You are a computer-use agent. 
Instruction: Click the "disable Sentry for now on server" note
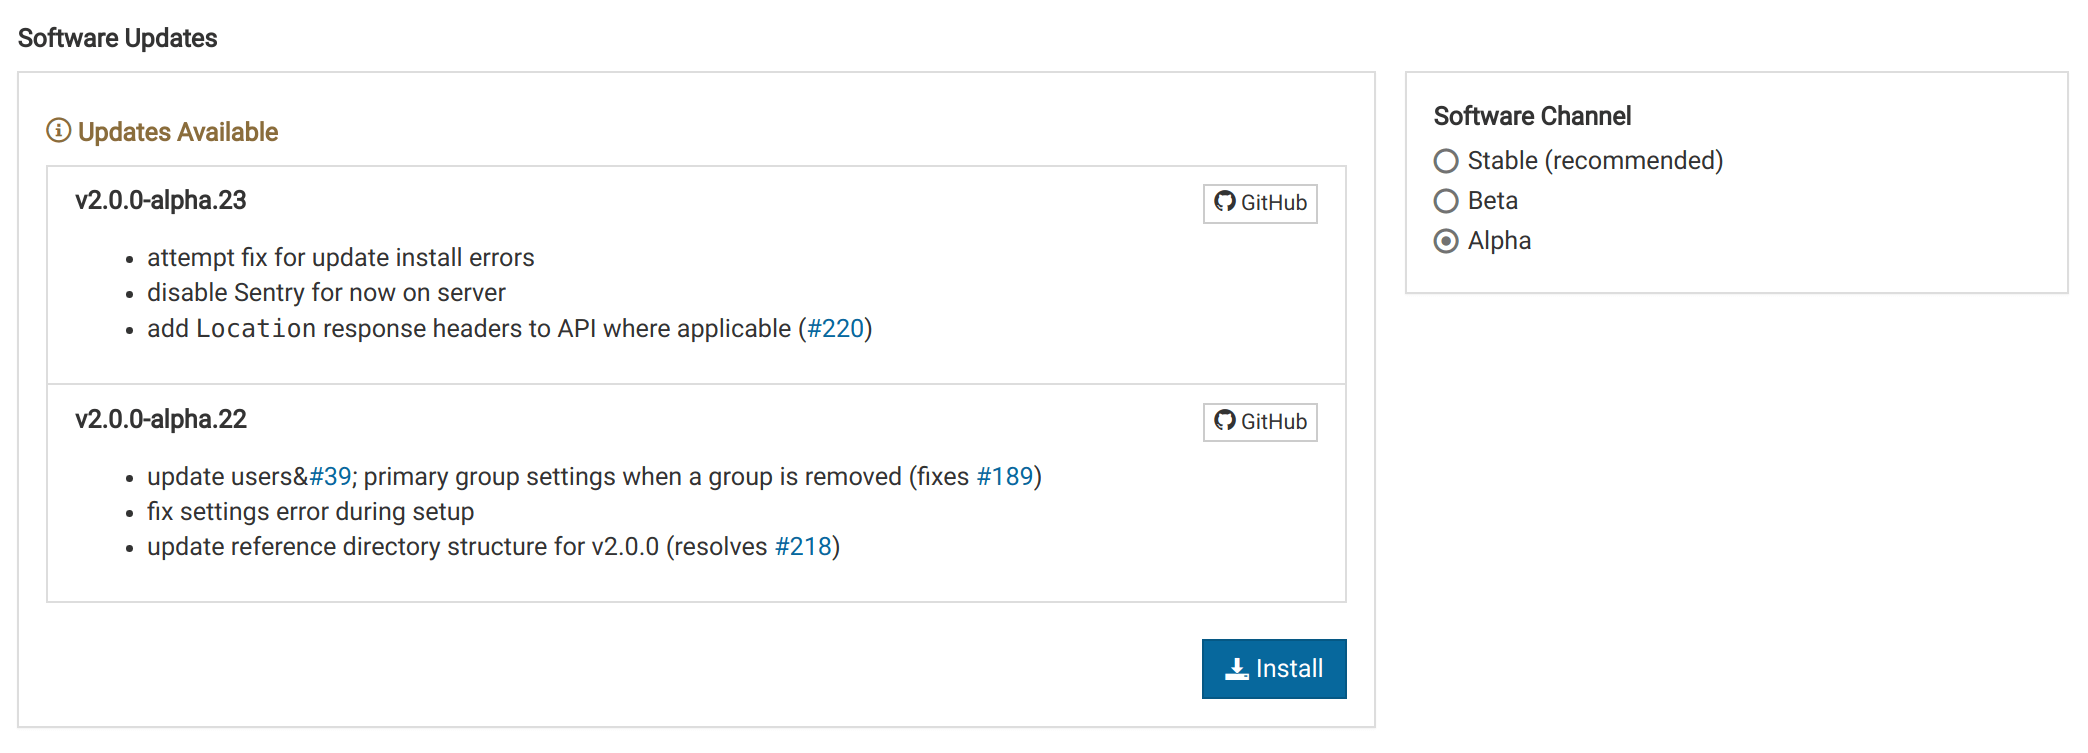coord(326,293)
